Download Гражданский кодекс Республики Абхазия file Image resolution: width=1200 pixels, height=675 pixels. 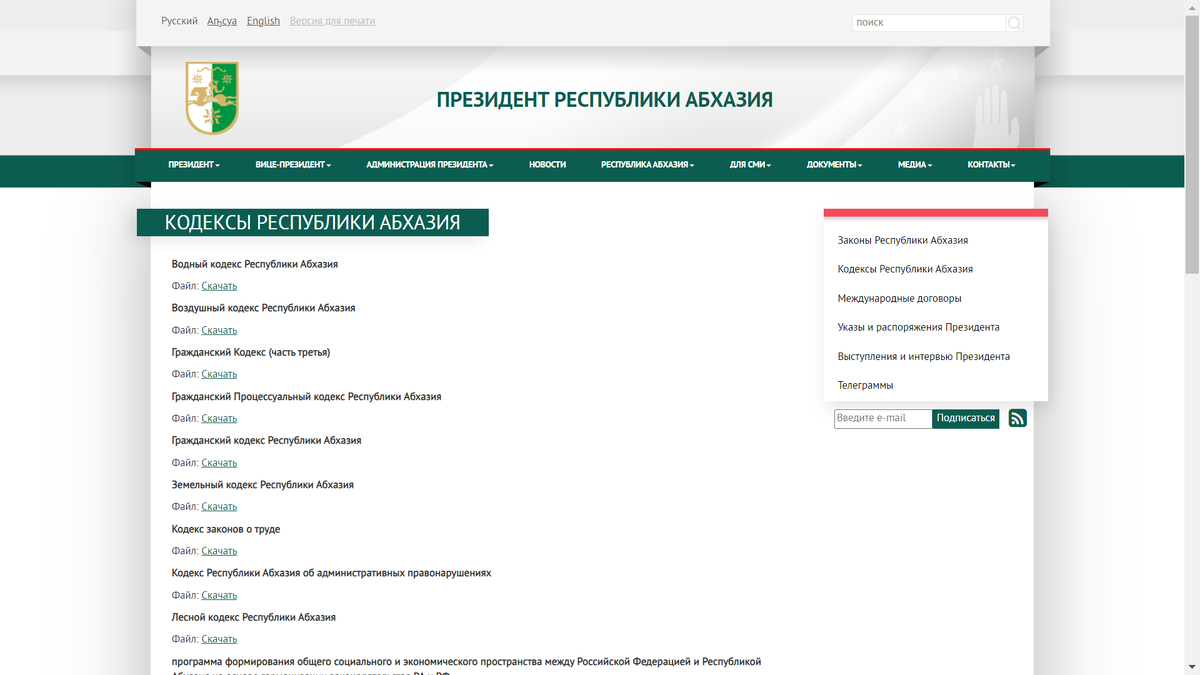pos(219,463)
